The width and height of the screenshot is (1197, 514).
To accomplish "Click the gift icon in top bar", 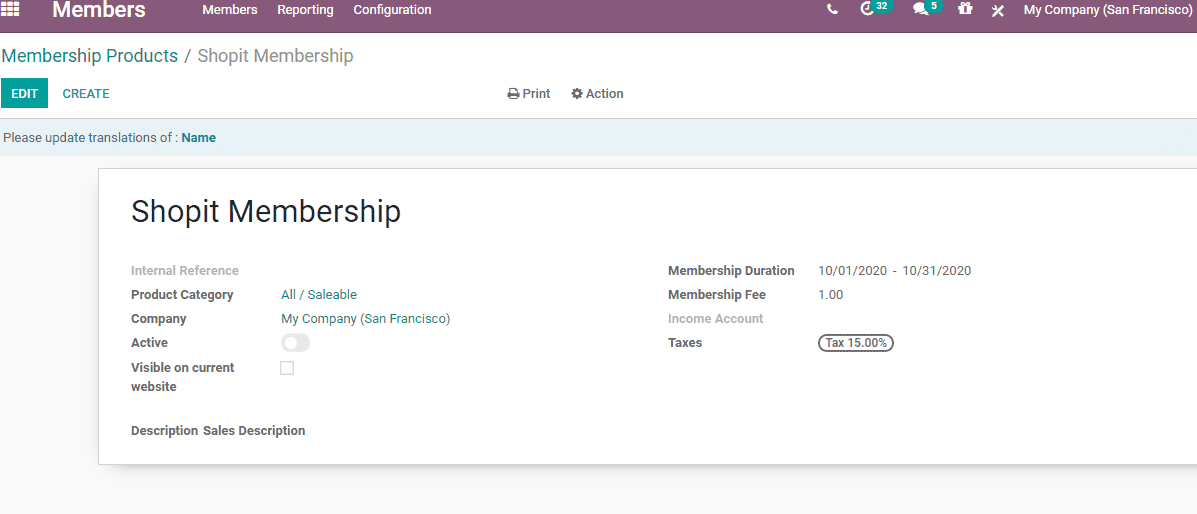I will 965,9.
